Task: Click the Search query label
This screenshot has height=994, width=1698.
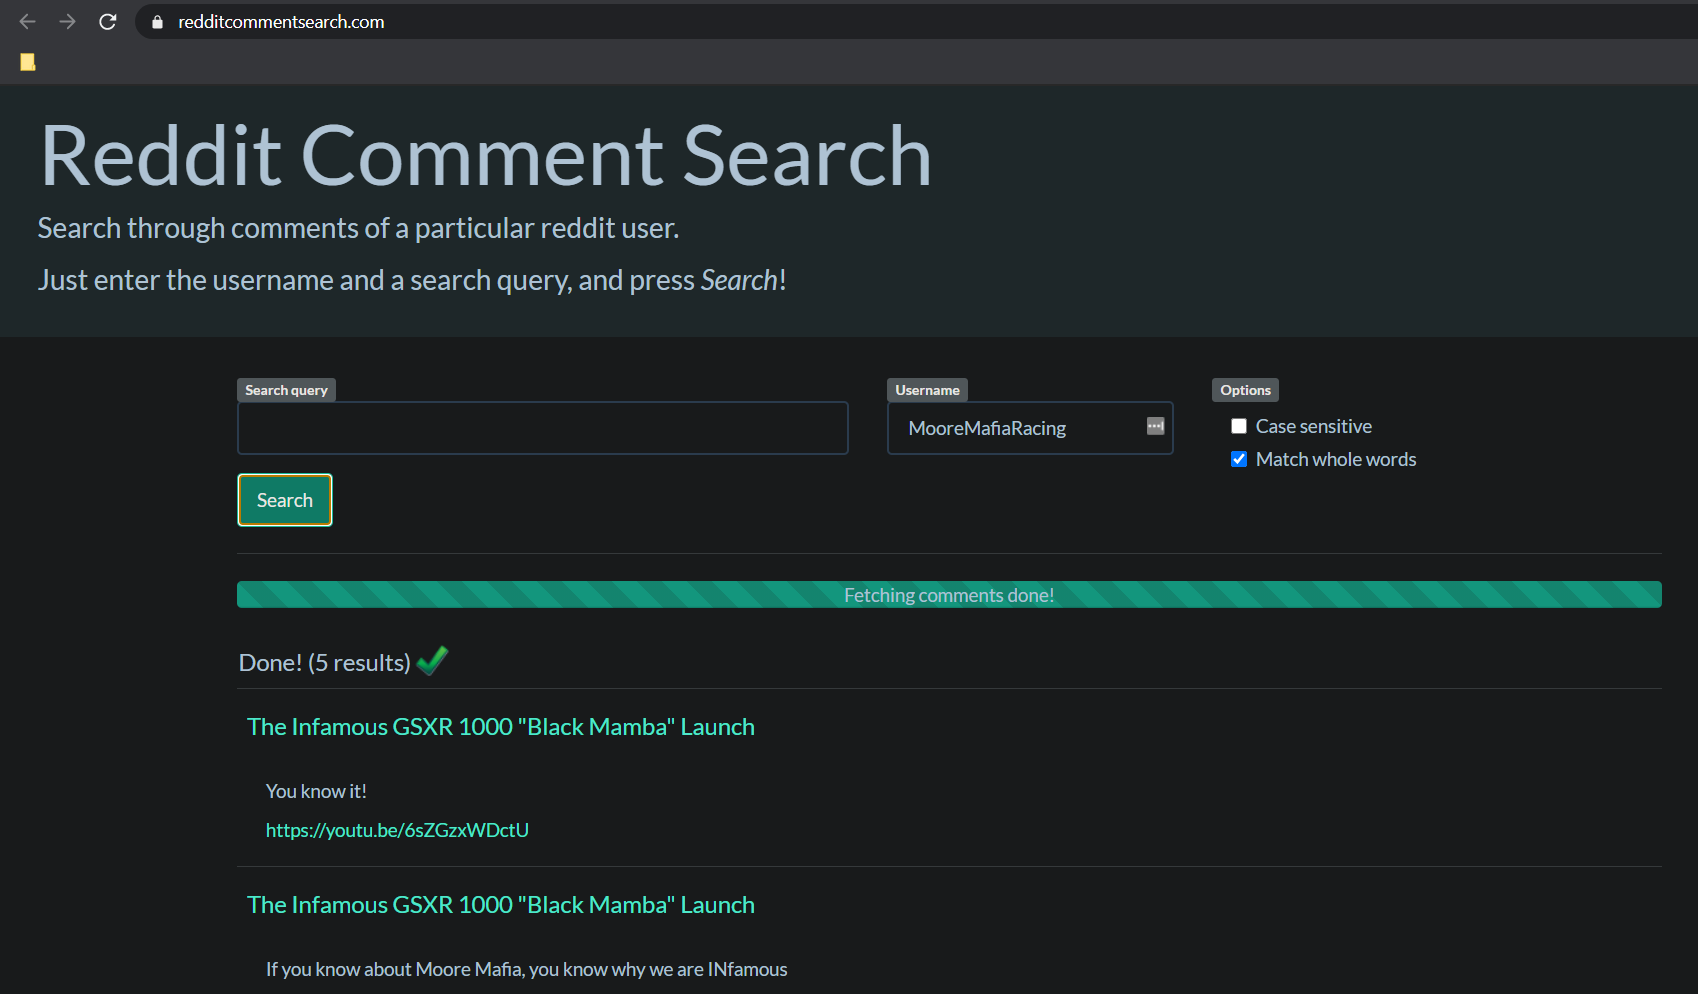Action: coord(286,390)
